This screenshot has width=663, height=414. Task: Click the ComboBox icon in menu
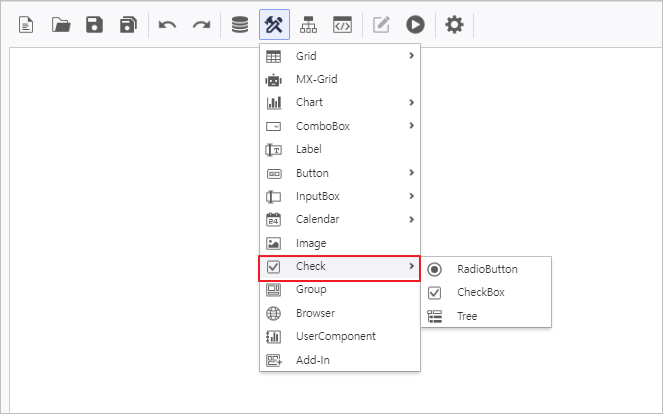[x=273, y=126]
